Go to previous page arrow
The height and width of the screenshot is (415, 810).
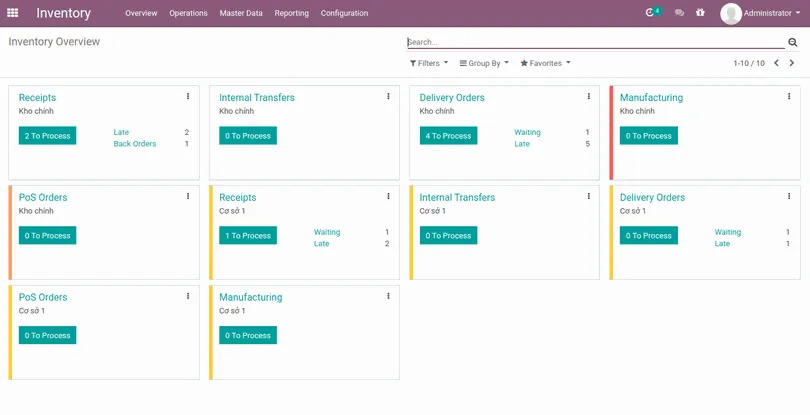(776, 63)
